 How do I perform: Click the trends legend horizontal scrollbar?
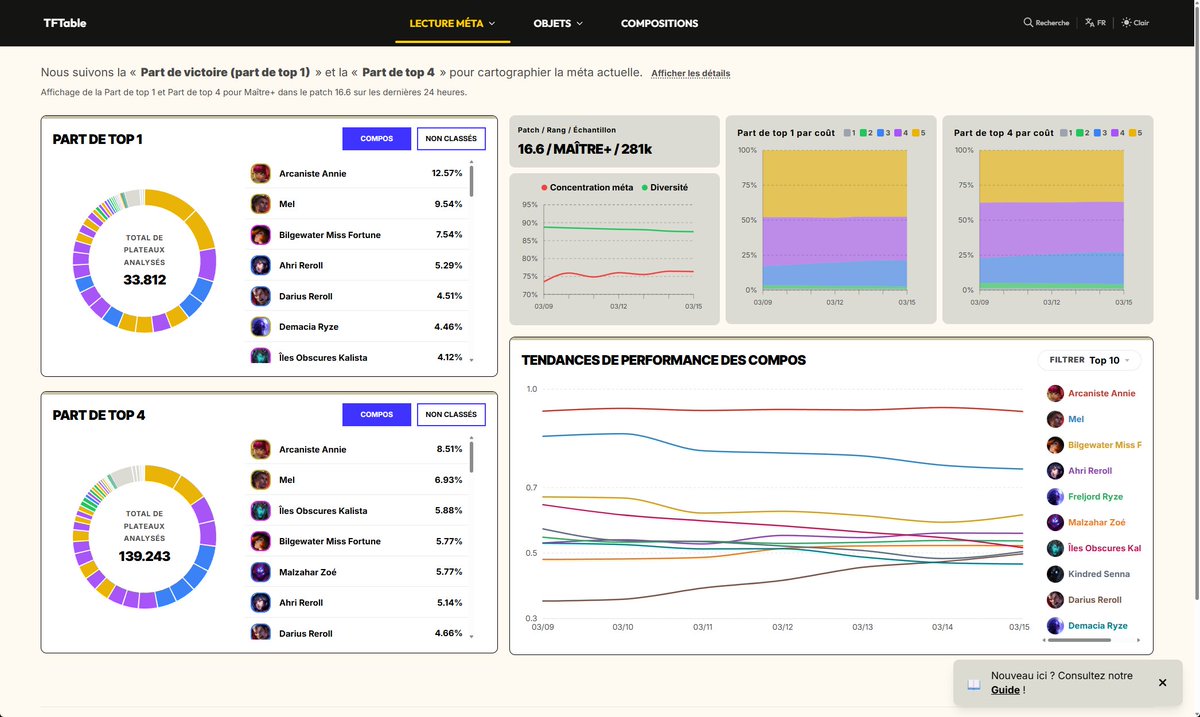(1078, 640)
